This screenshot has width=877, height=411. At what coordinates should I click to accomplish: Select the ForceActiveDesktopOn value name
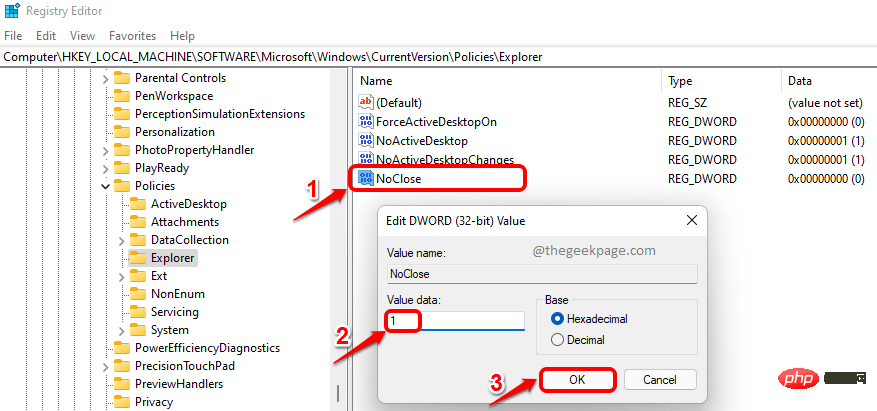click(x=436, y=121)
